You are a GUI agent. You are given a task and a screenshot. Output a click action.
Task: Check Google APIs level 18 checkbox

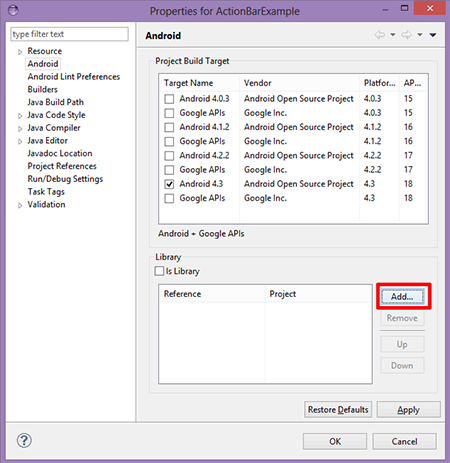(x=169, y=198)
